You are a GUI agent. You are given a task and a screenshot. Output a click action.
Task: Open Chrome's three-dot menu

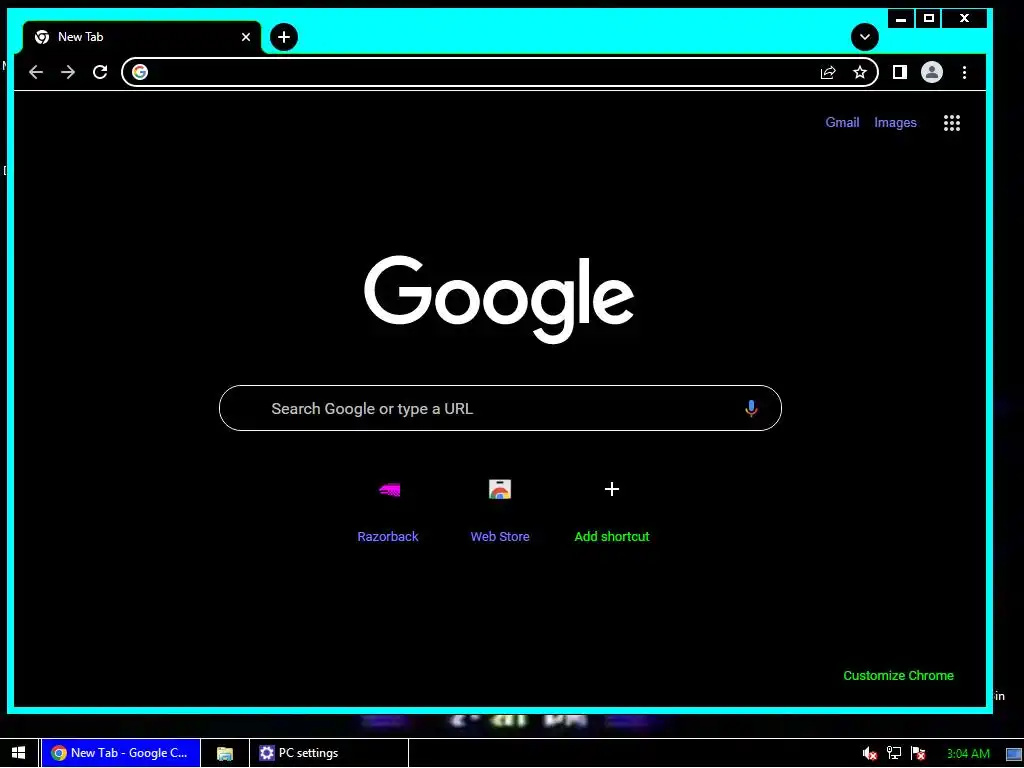pyautogui.click(x=965, y=72)
